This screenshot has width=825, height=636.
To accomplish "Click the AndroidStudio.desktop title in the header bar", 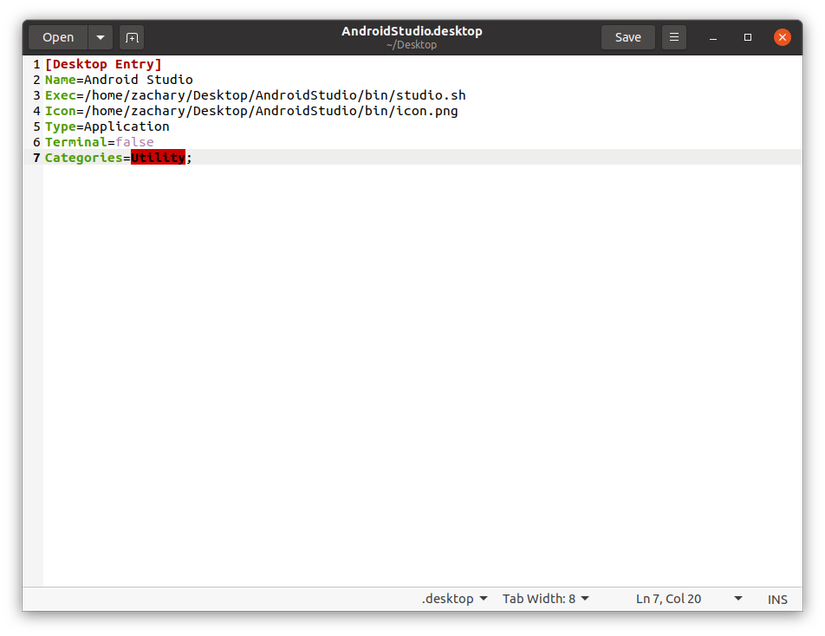I will [x=412, y=30].
